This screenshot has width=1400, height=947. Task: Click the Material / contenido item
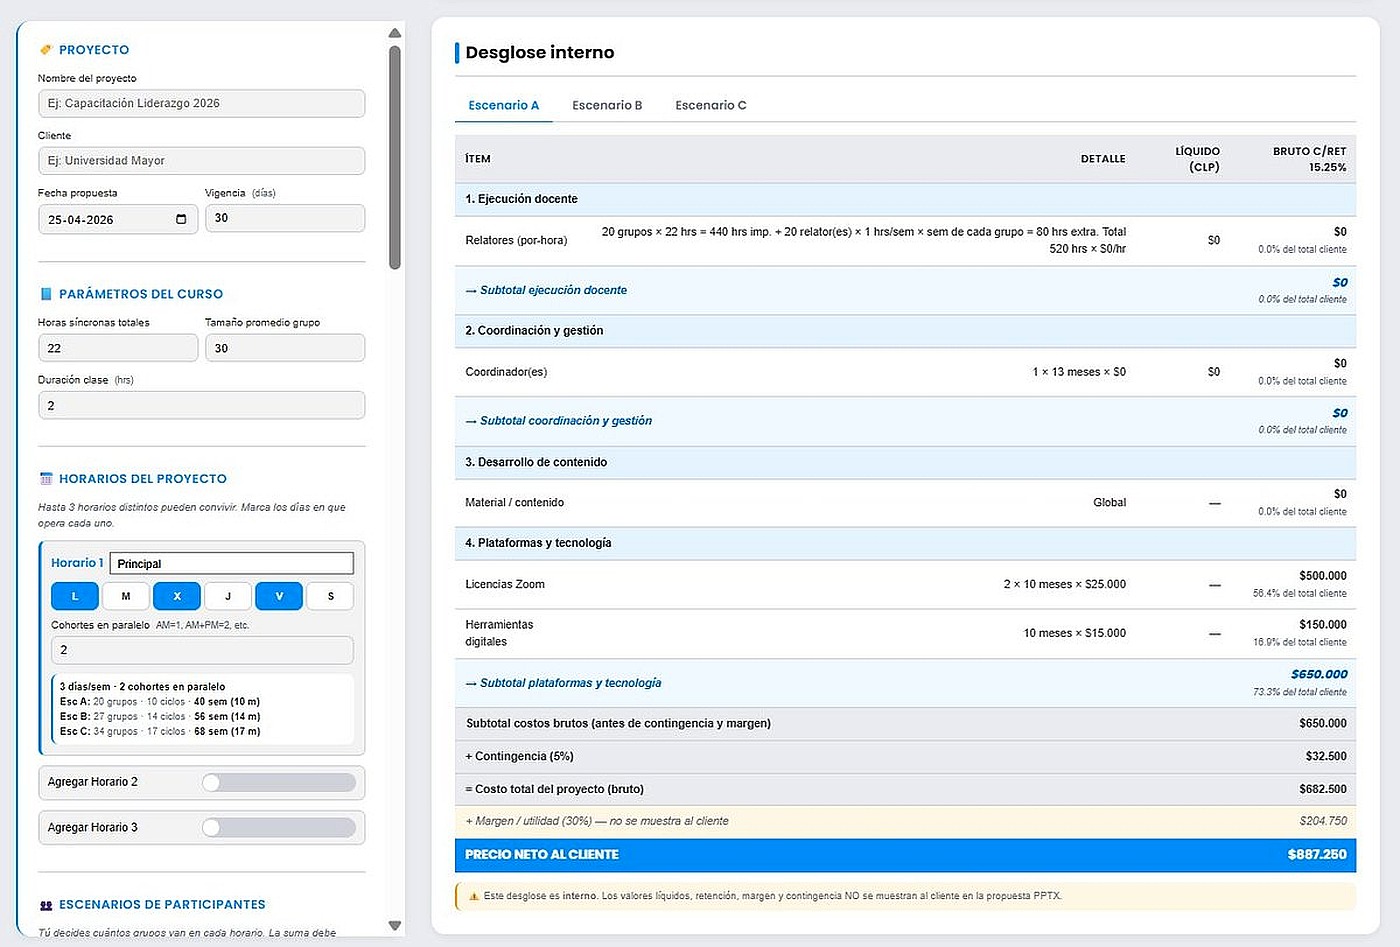[515, 502]
